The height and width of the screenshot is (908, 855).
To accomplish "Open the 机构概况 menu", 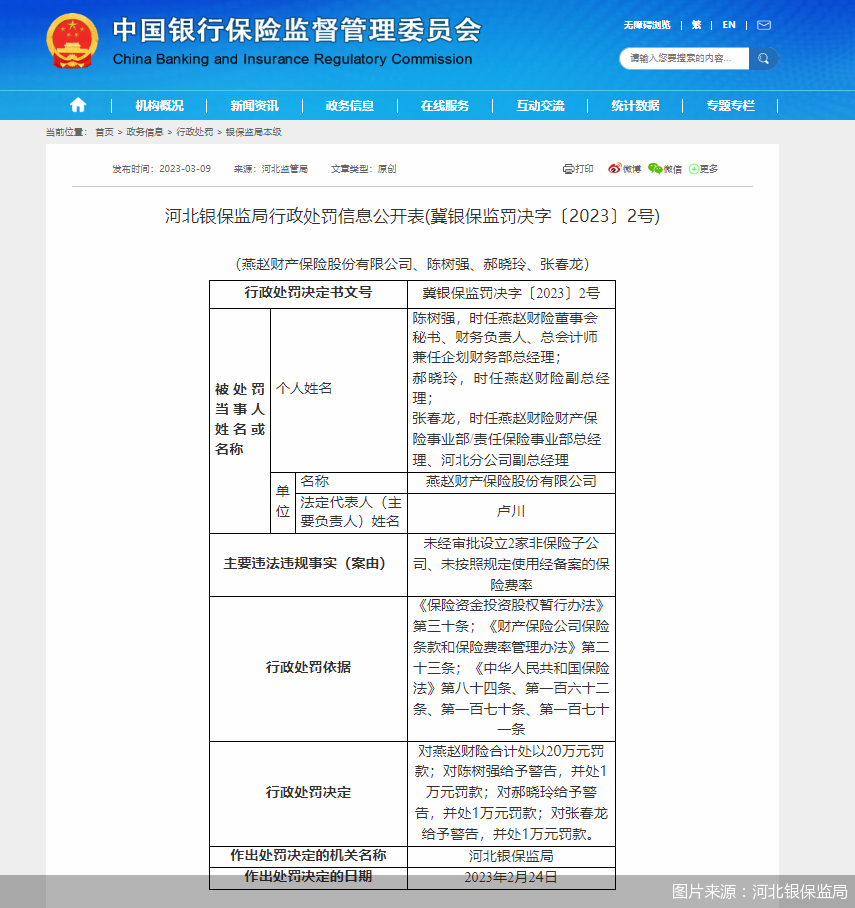I will pos(159,105).
